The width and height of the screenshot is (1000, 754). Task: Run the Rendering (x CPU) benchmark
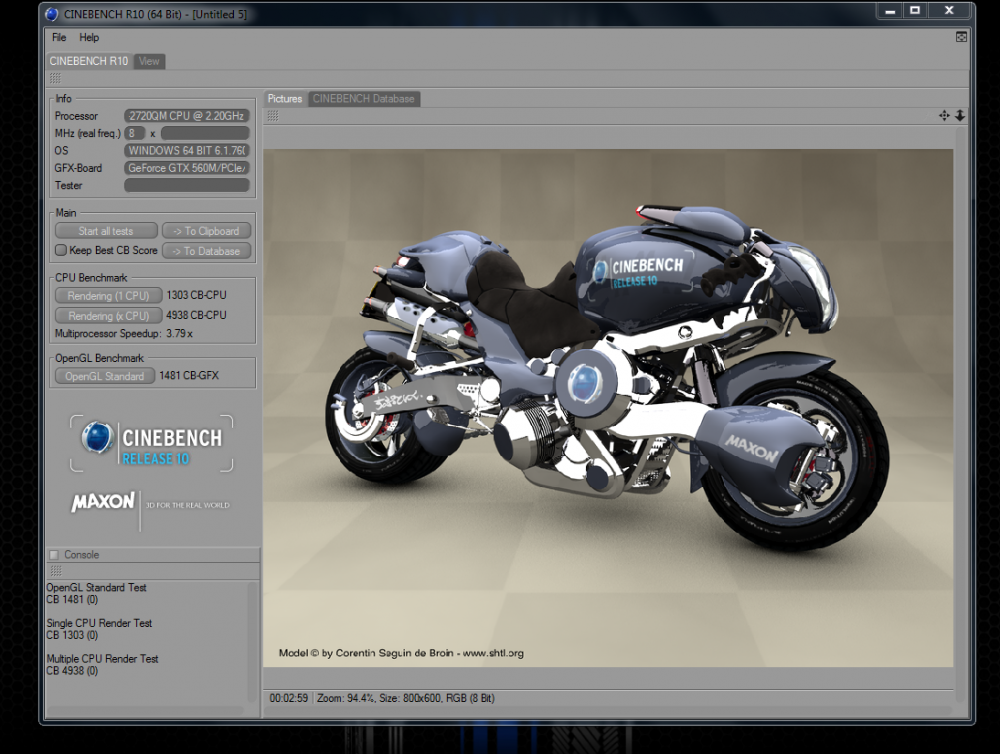pos(108,316)
